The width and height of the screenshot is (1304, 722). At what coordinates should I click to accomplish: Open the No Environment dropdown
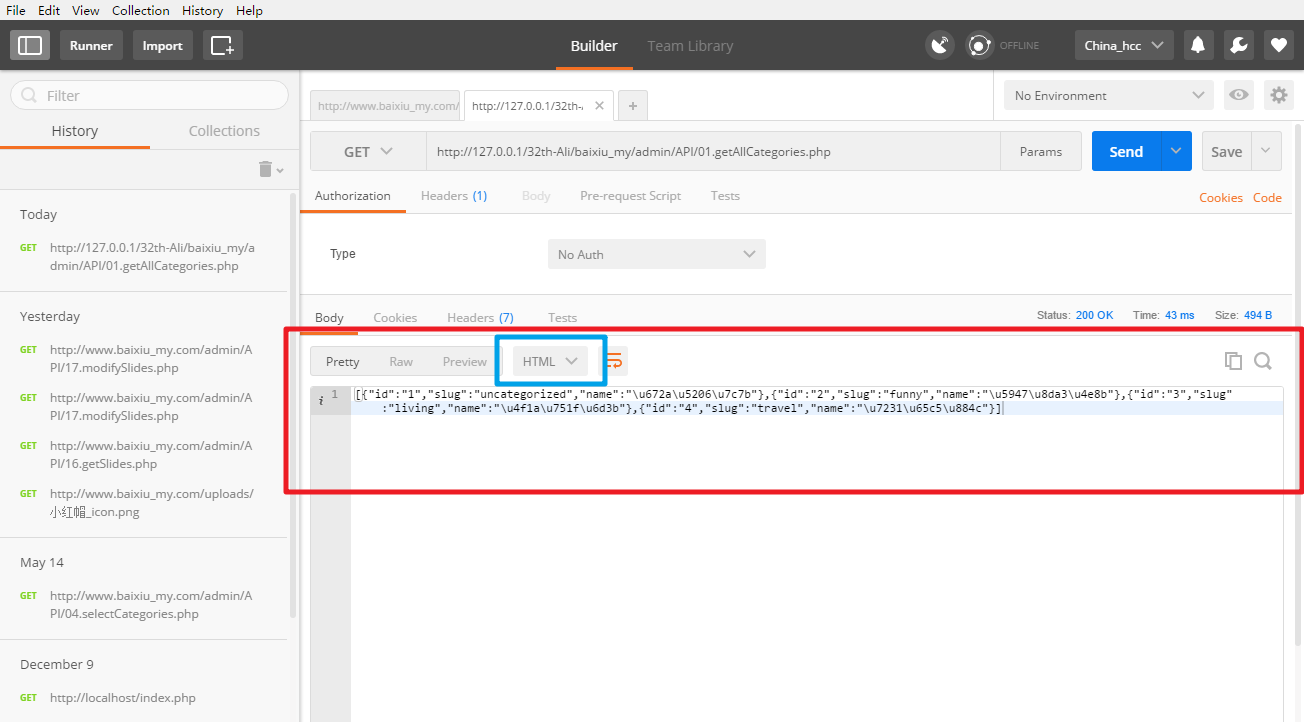pos(1106,95)
